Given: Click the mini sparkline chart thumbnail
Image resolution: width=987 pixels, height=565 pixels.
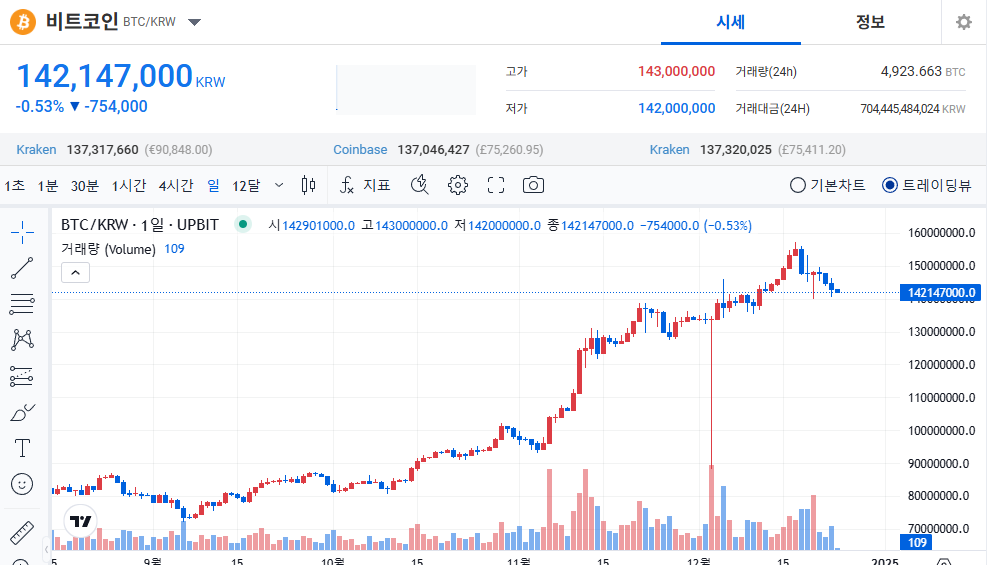Looking at the screenshot, I should tap(406, 89).
